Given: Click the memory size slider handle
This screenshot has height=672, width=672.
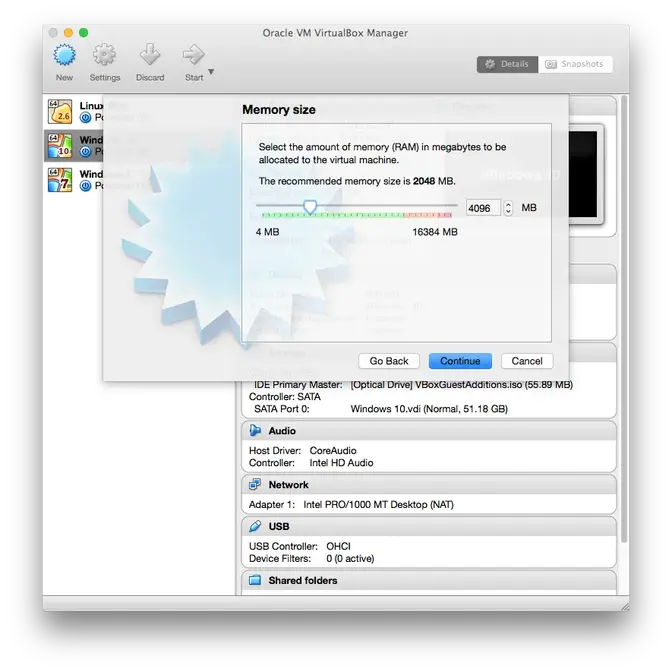Looking at the screenshot, I should coord(310,207).
